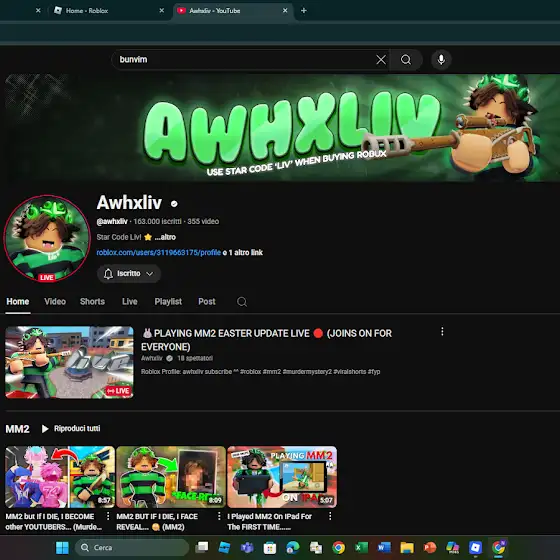This screenshot has height=560, width=560.
Task: Open the FACE REVEAL video thumbnail
Action: [171, 477]
